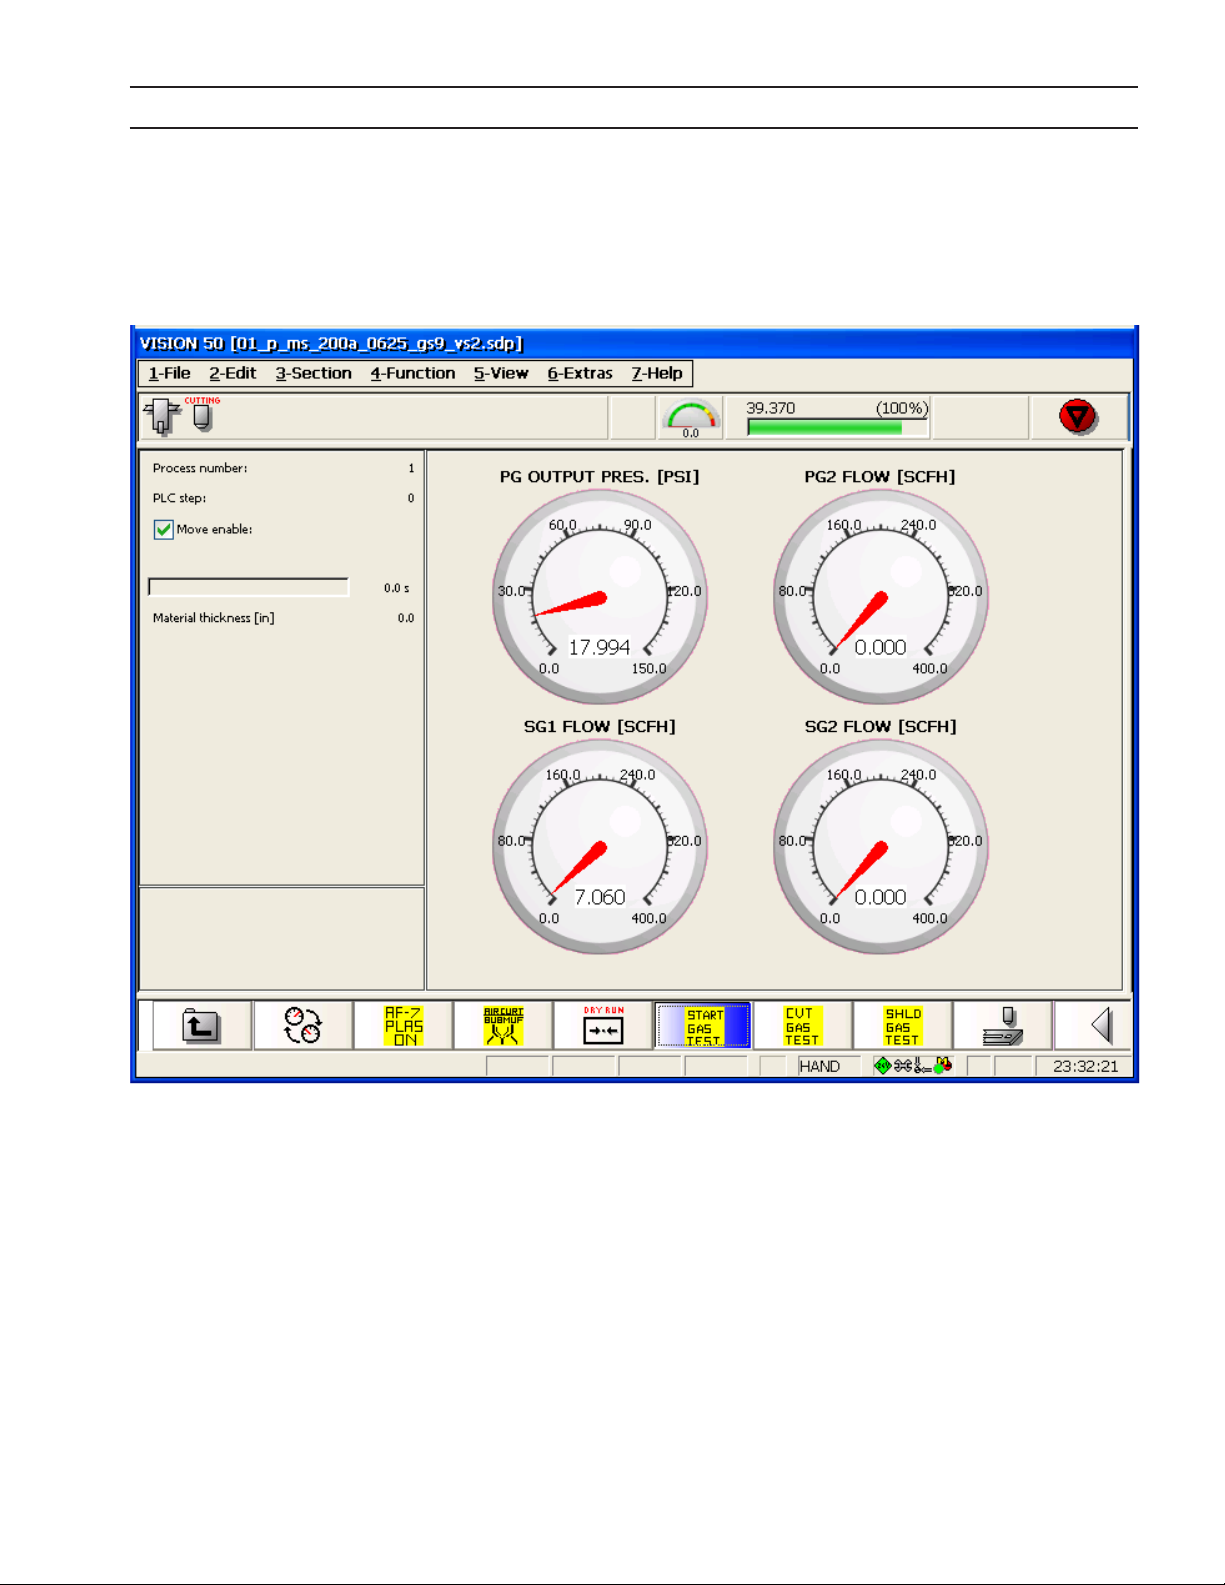Click the status bar machine state icons
Screen dimensions: 1225x1585
(912, 1066)
